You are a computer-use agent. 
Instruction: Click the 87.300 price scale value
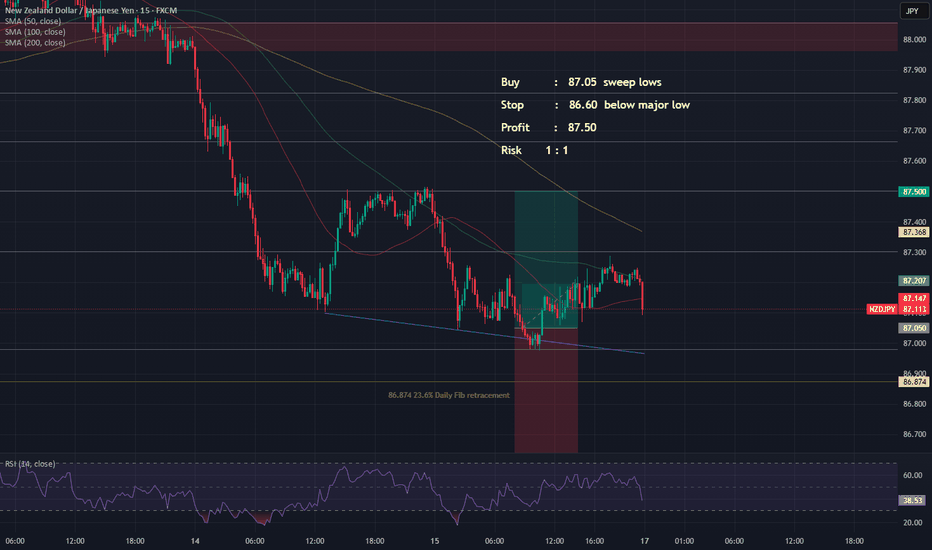click(914, 252)
